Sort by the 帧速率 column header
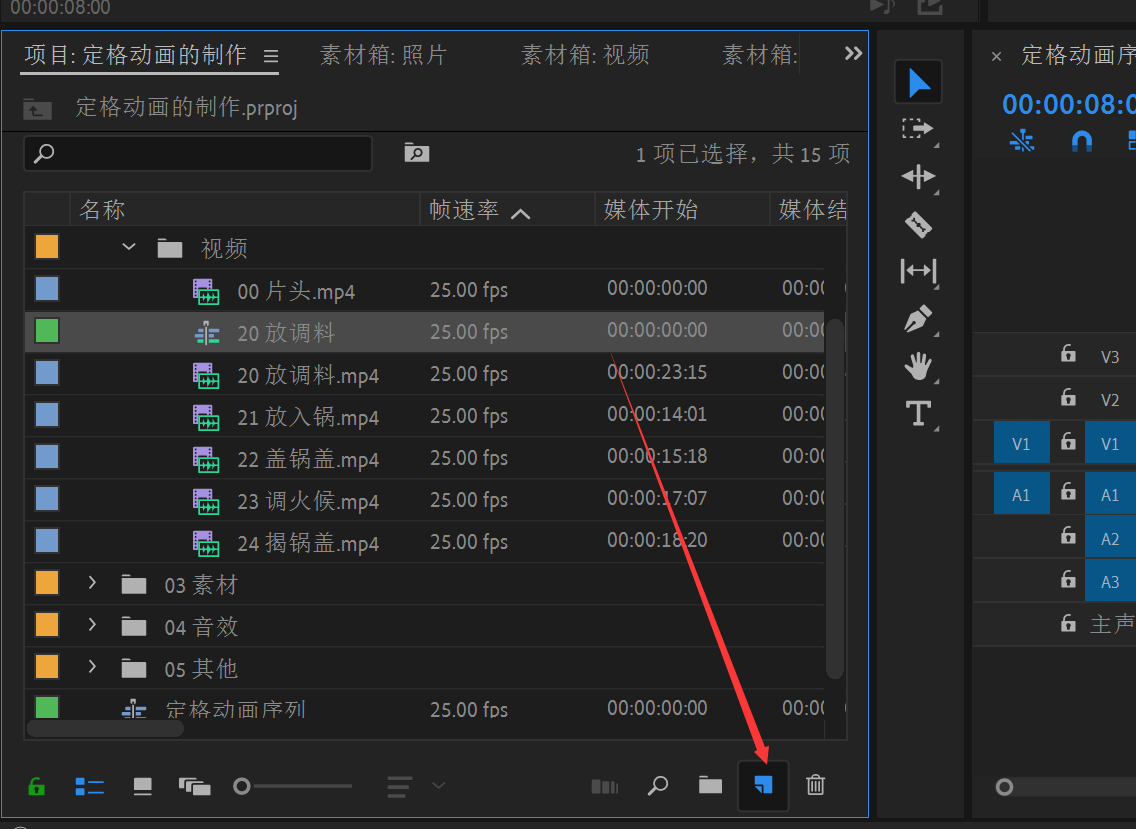 pos(507,210)
